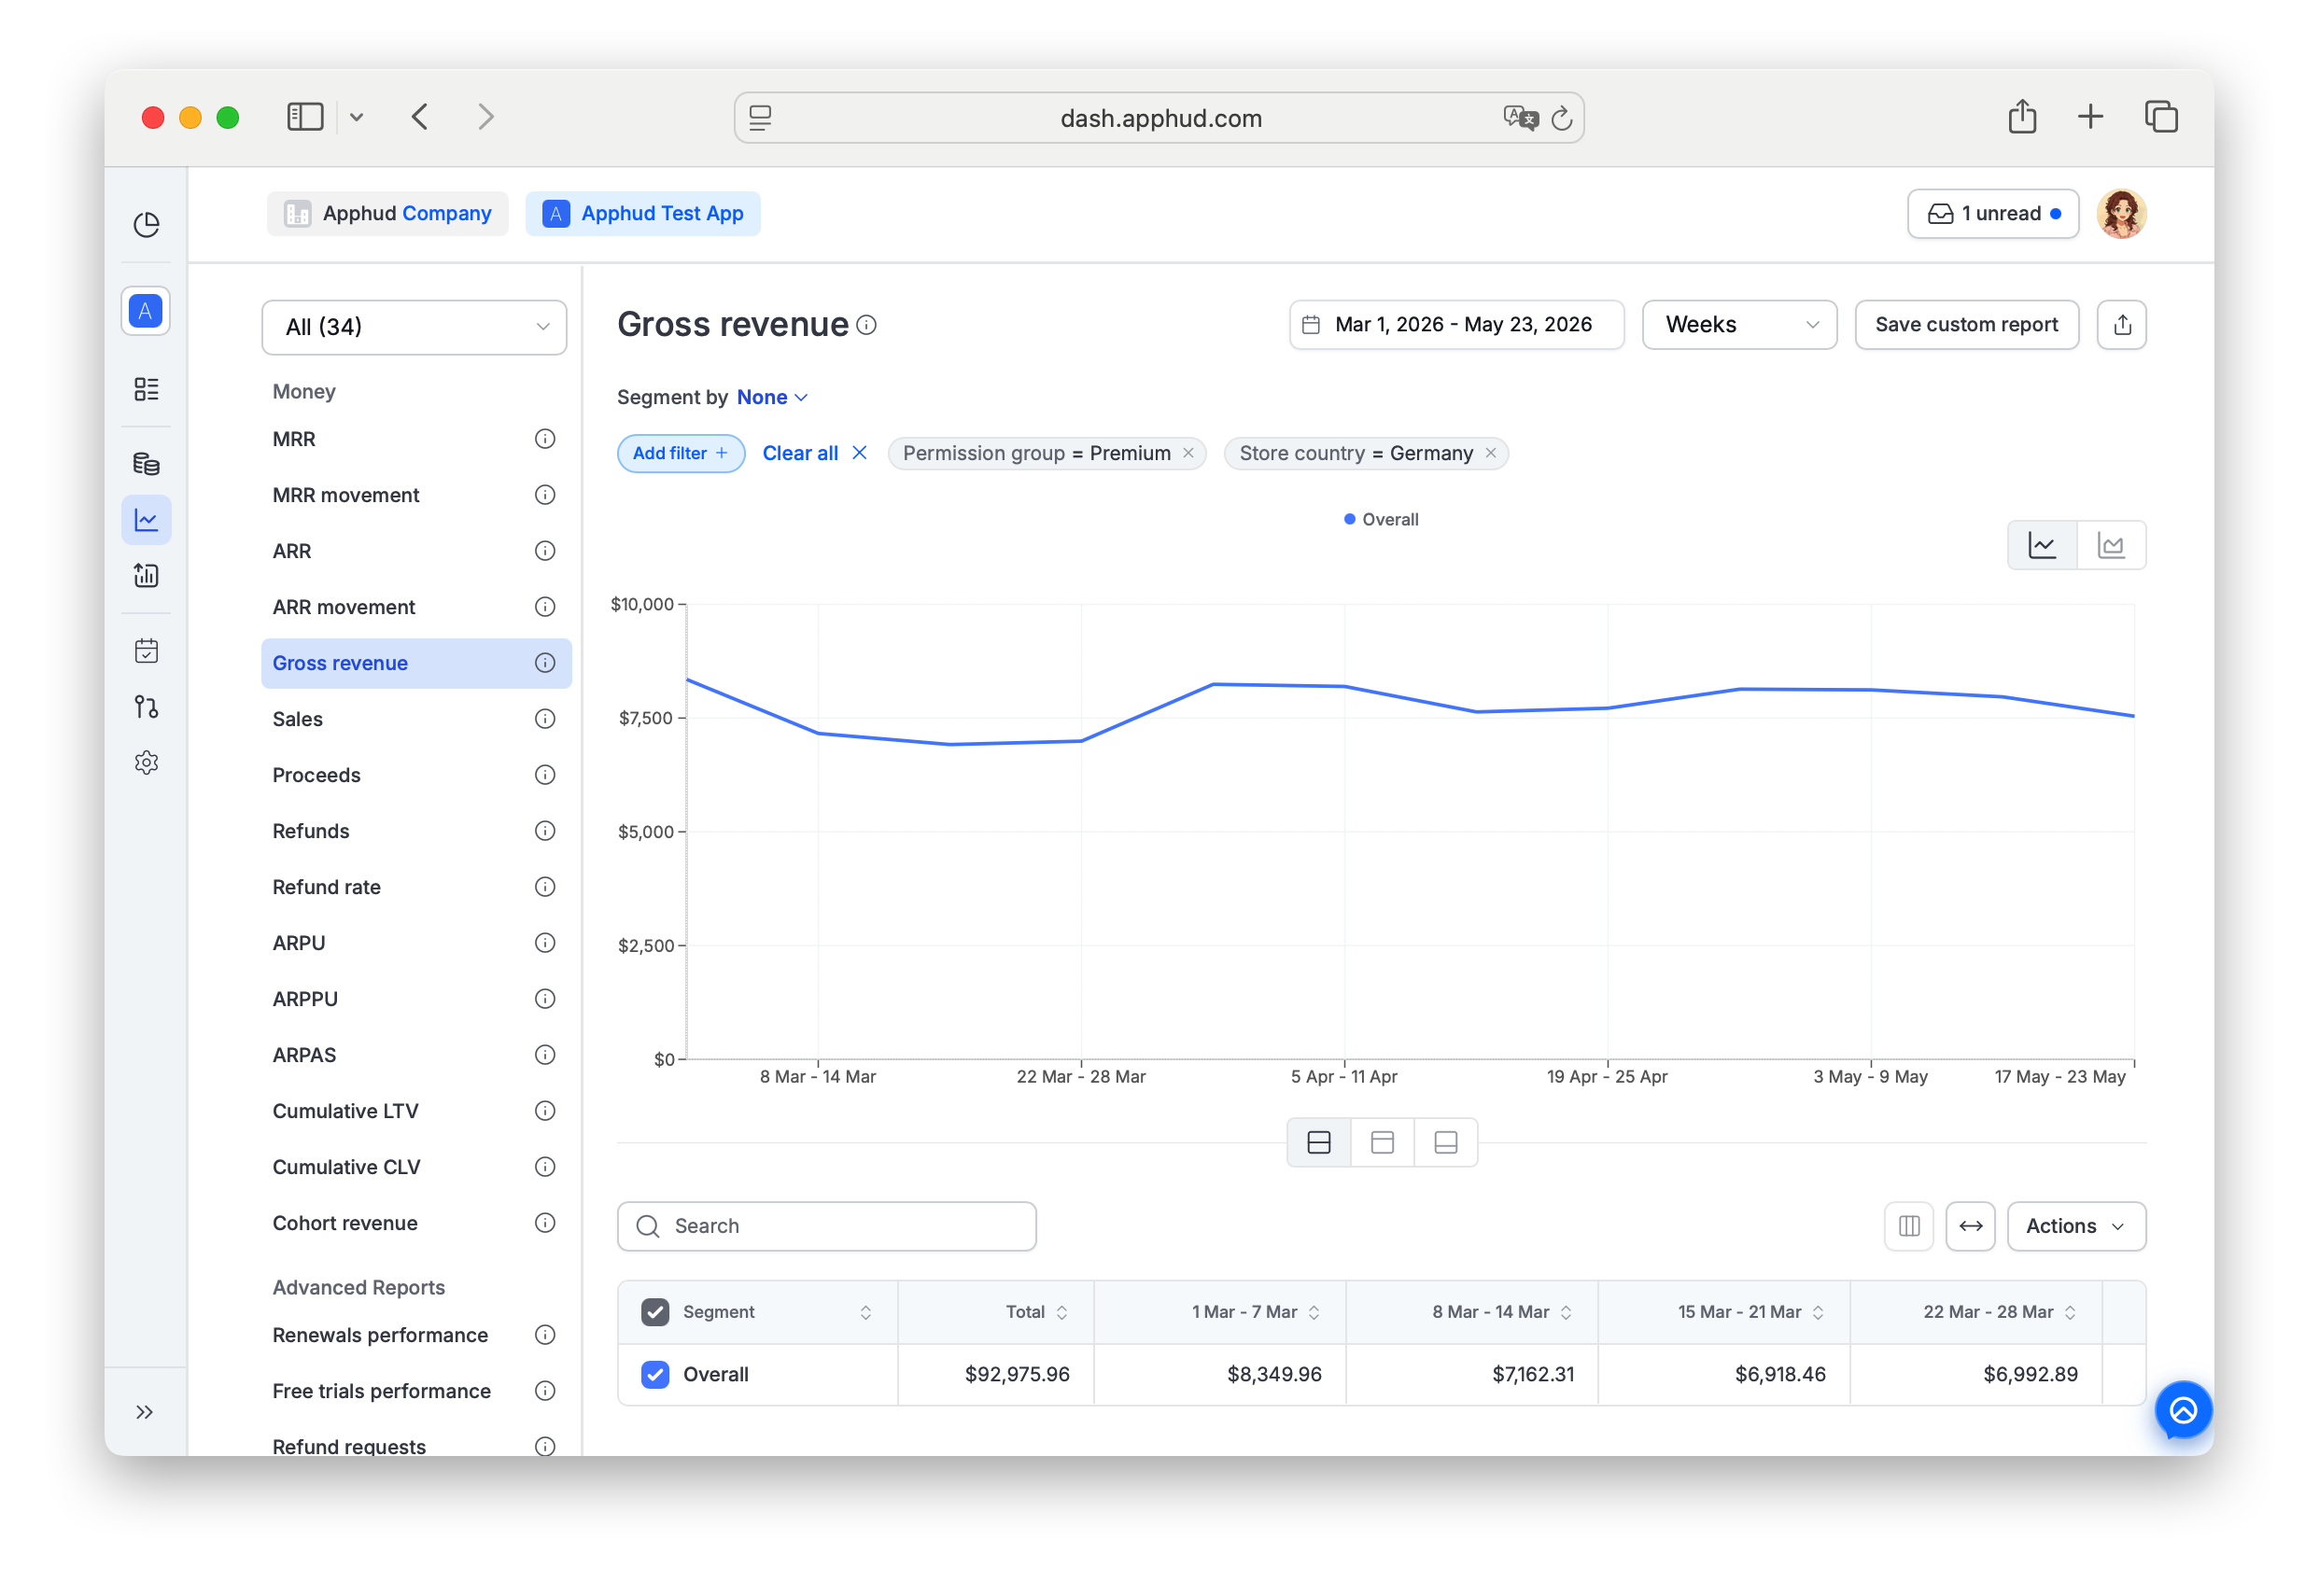This screenshot has width=2319, height=1596.
Task: Go back in Safari
Action: [420, 117]
